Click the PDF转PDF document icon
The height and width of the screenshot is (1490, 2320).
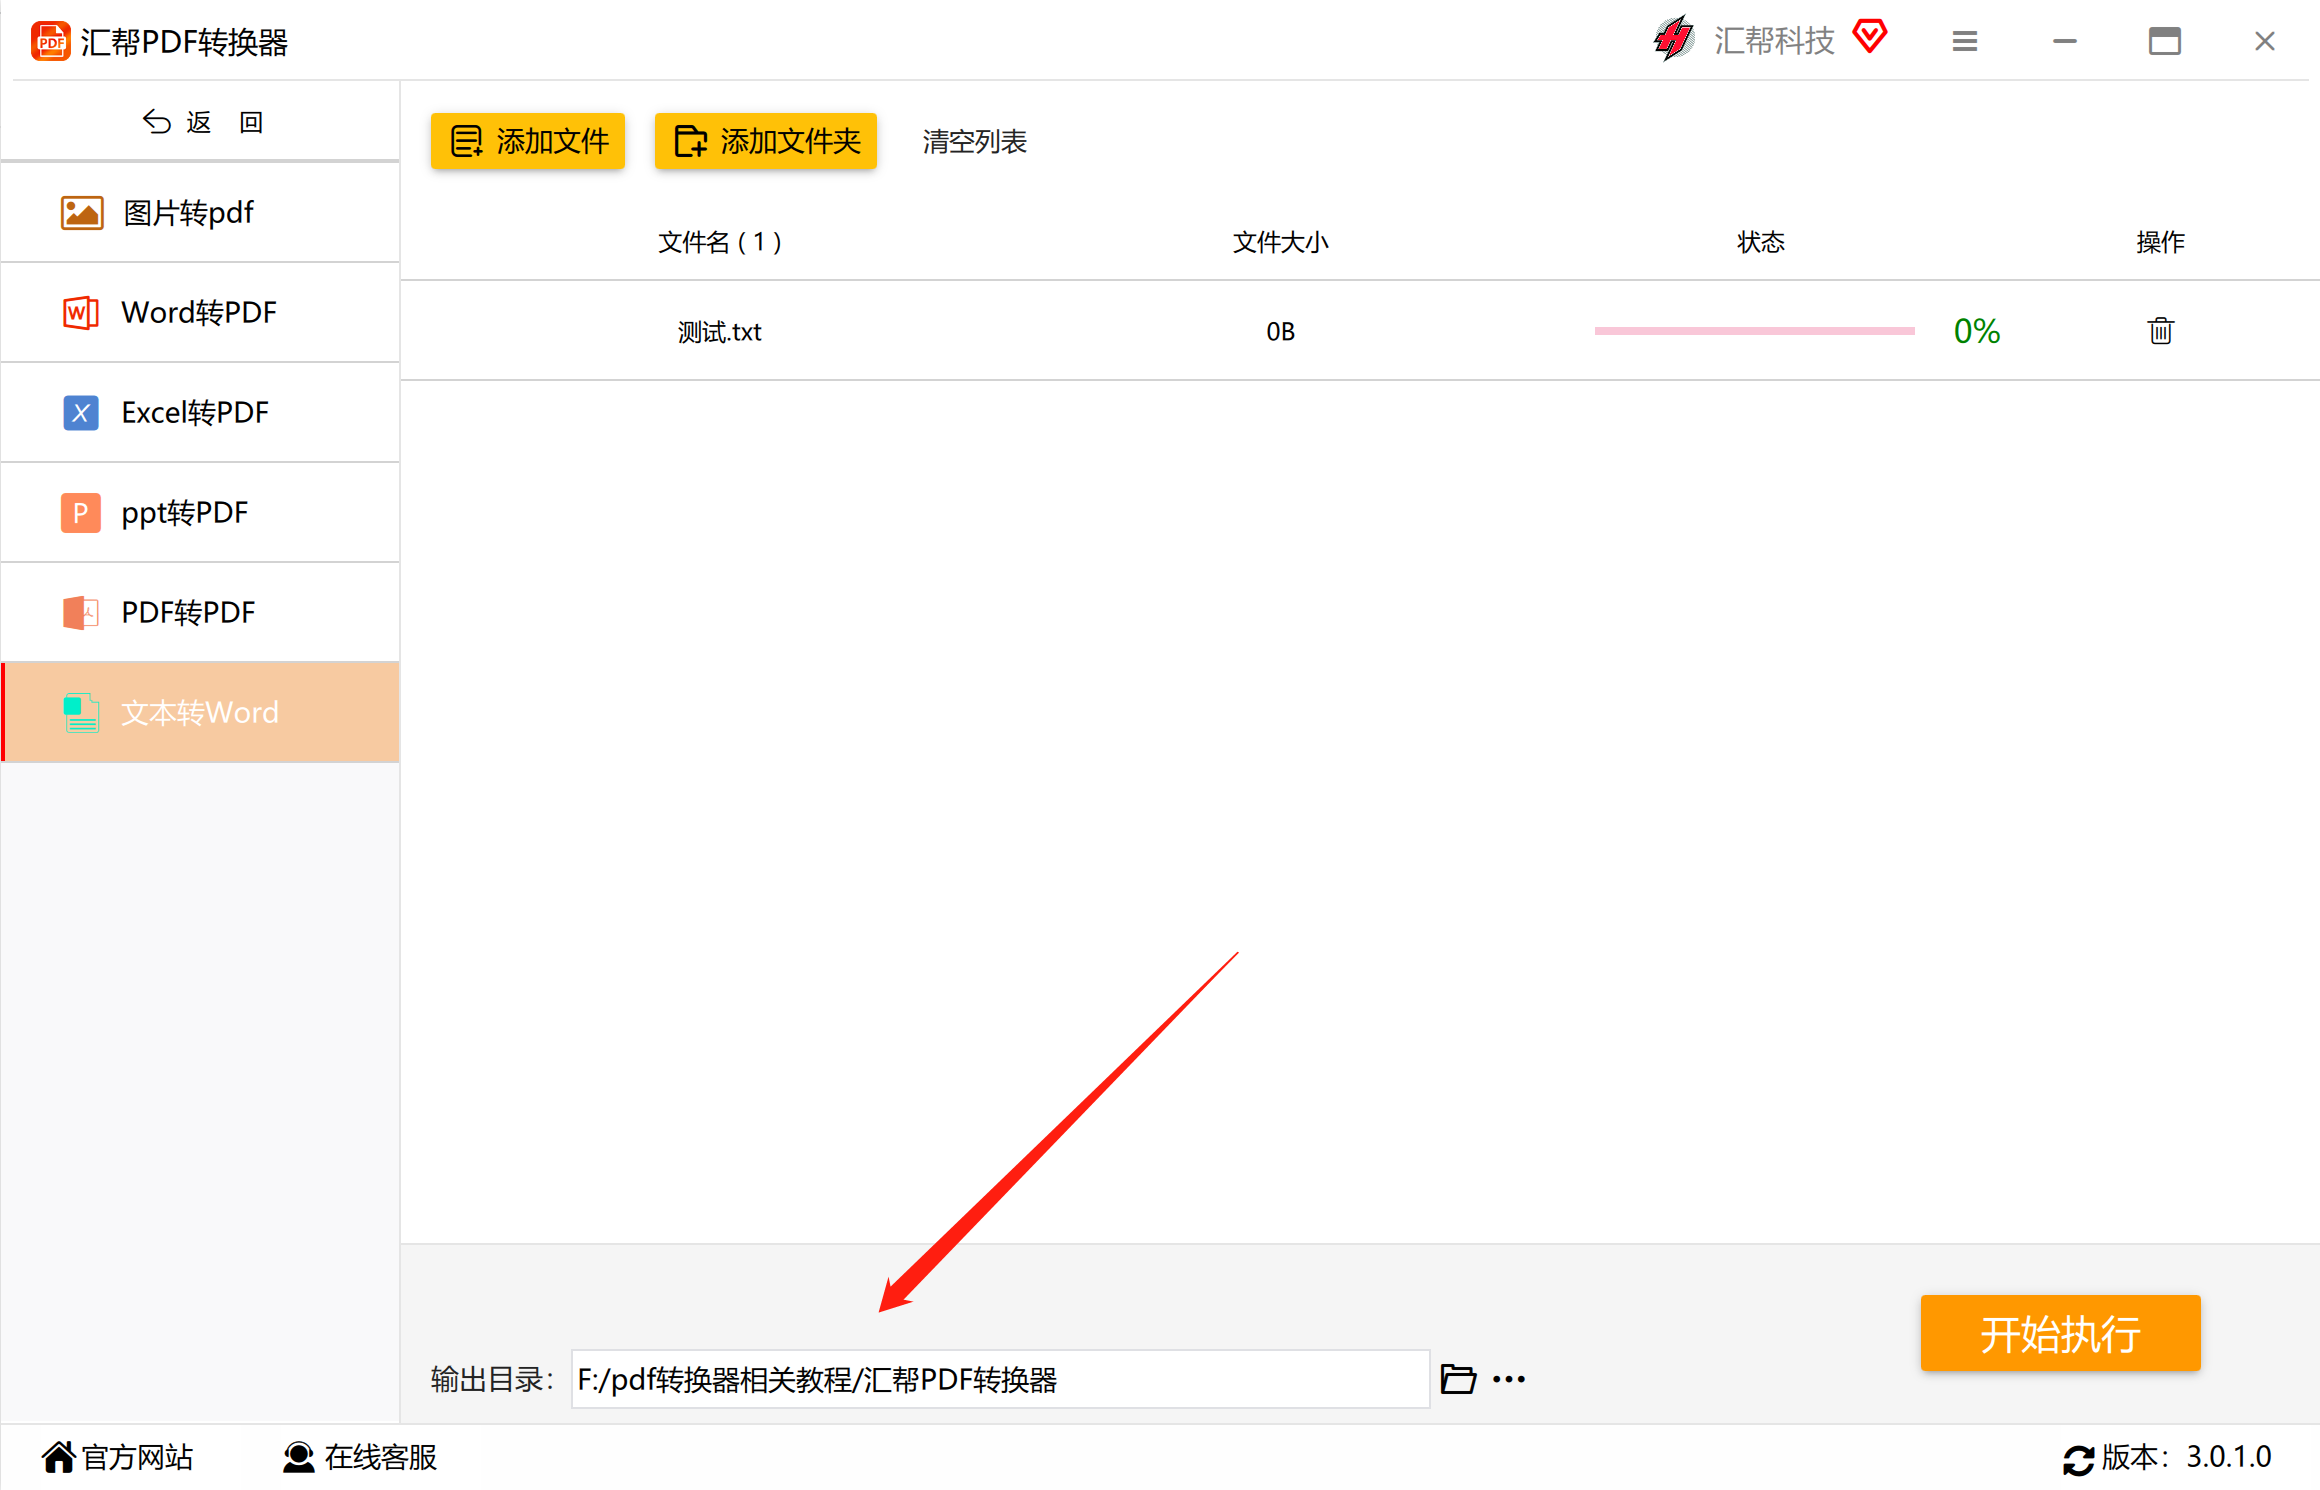pyautogui.click(x=81, y=612)
